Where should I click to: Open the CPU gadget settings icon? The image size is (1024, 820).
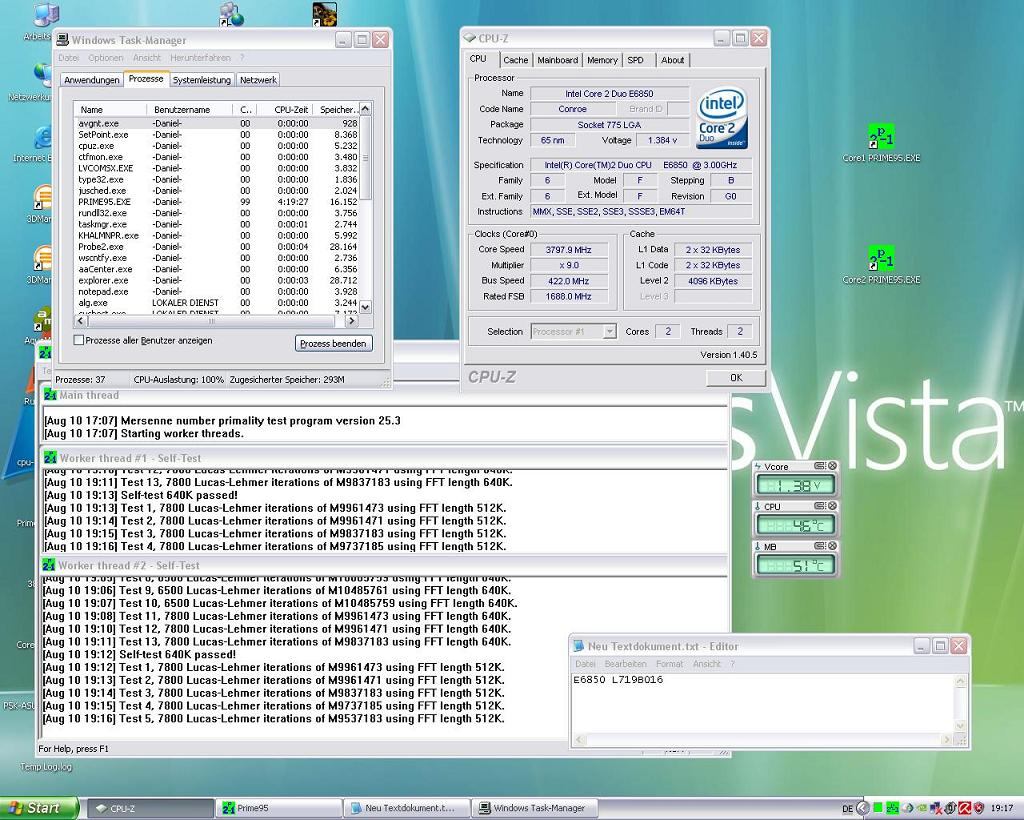pos(820,506)
